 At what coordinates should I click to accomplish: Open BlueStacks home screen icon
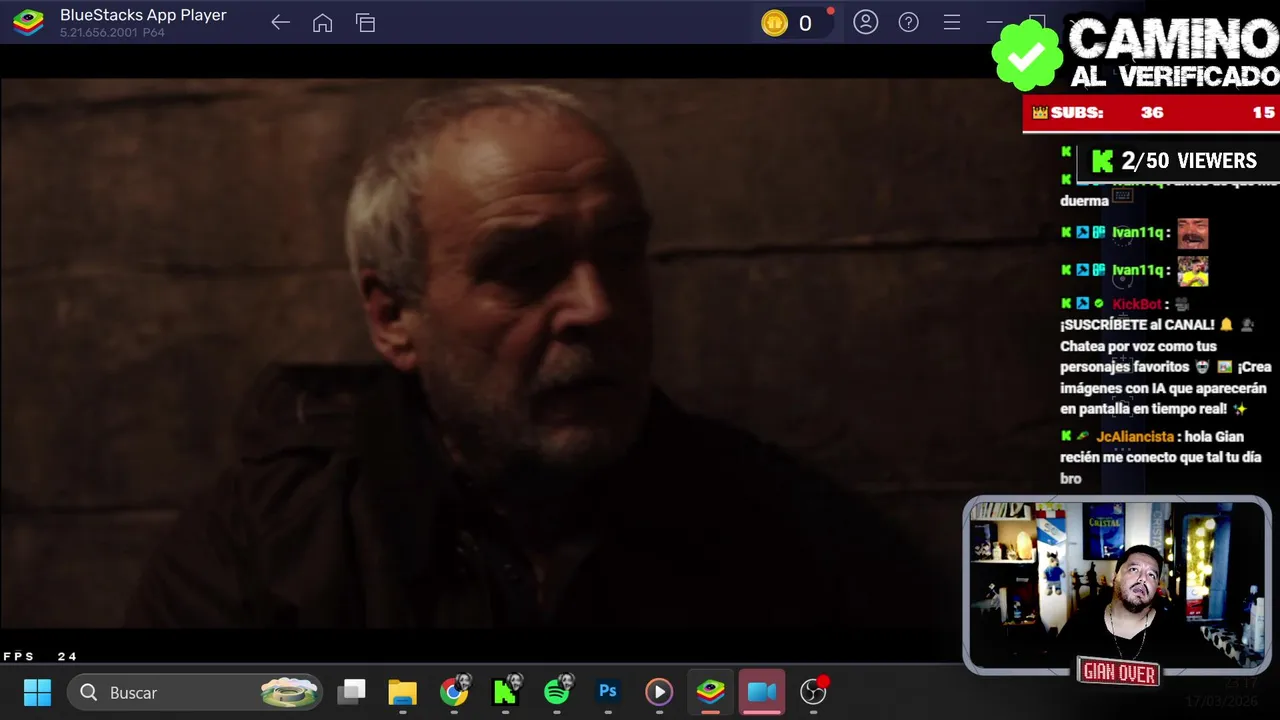pyautogui.click(x=322, y=23)
